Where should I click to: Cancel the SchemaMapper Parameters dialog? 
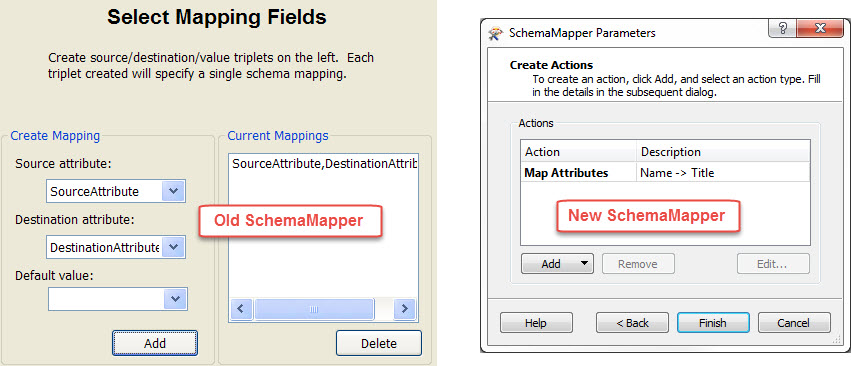pyautogui.click(x=793, y=323)
